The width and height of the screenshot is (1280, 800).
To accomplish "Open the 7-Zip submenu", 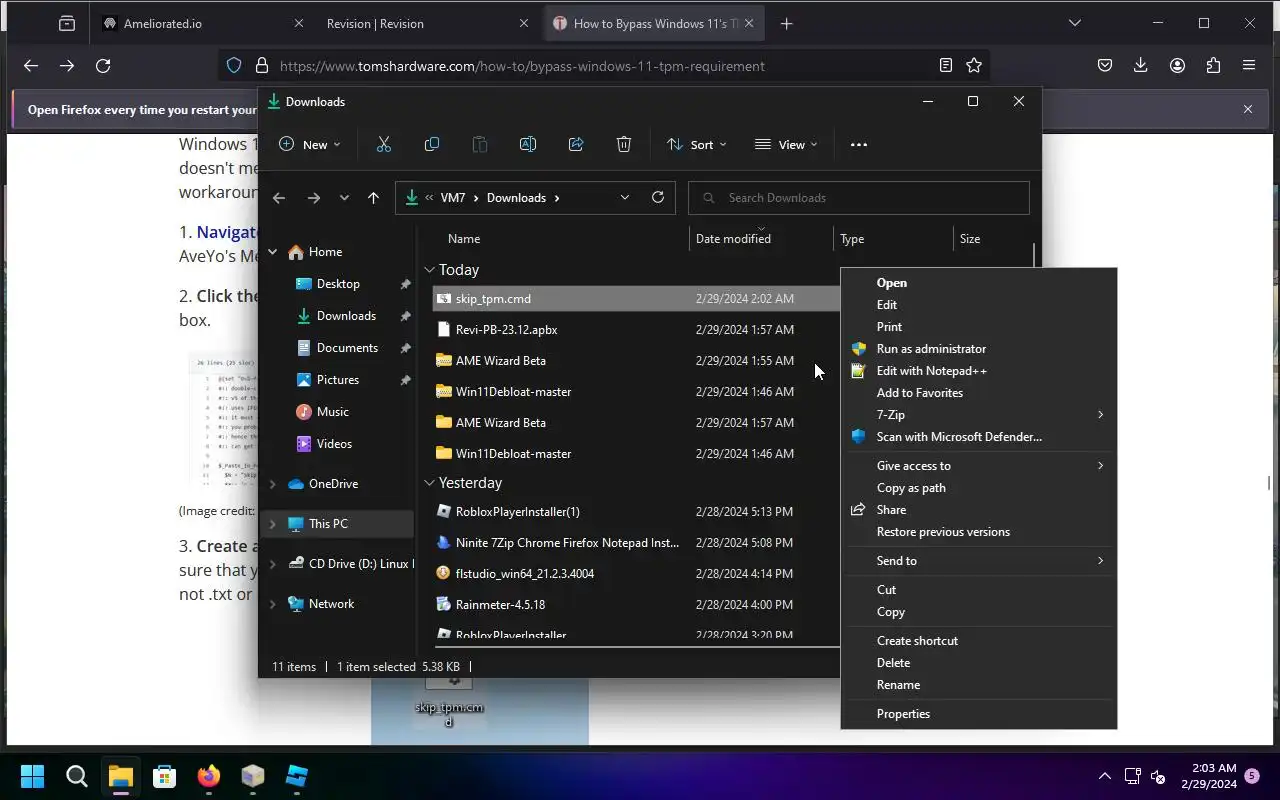I will click(x=979, y=415).
